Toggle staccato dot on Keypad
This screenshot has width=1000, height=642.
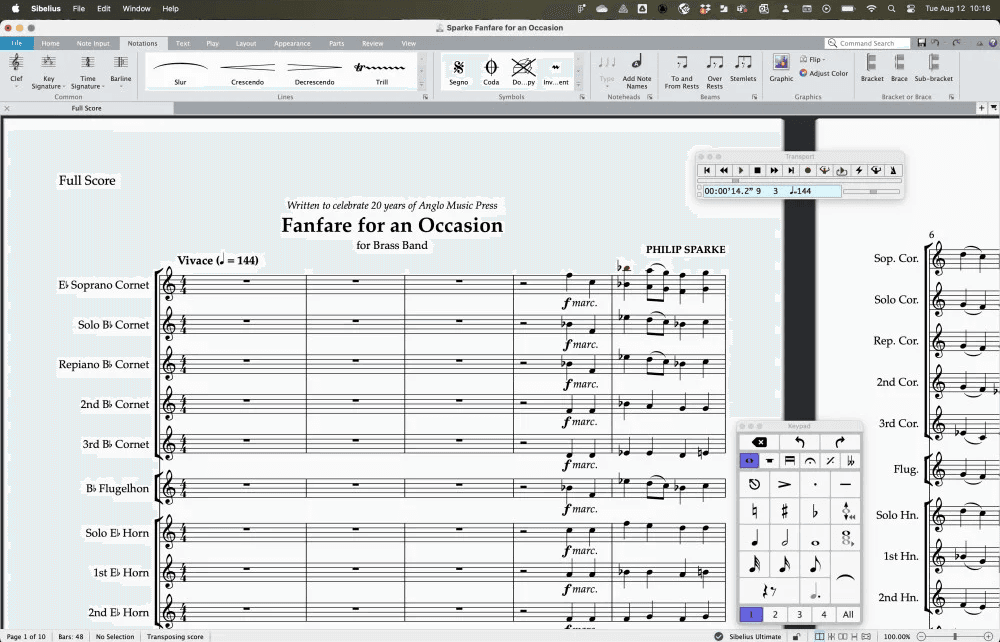(815, 484)
